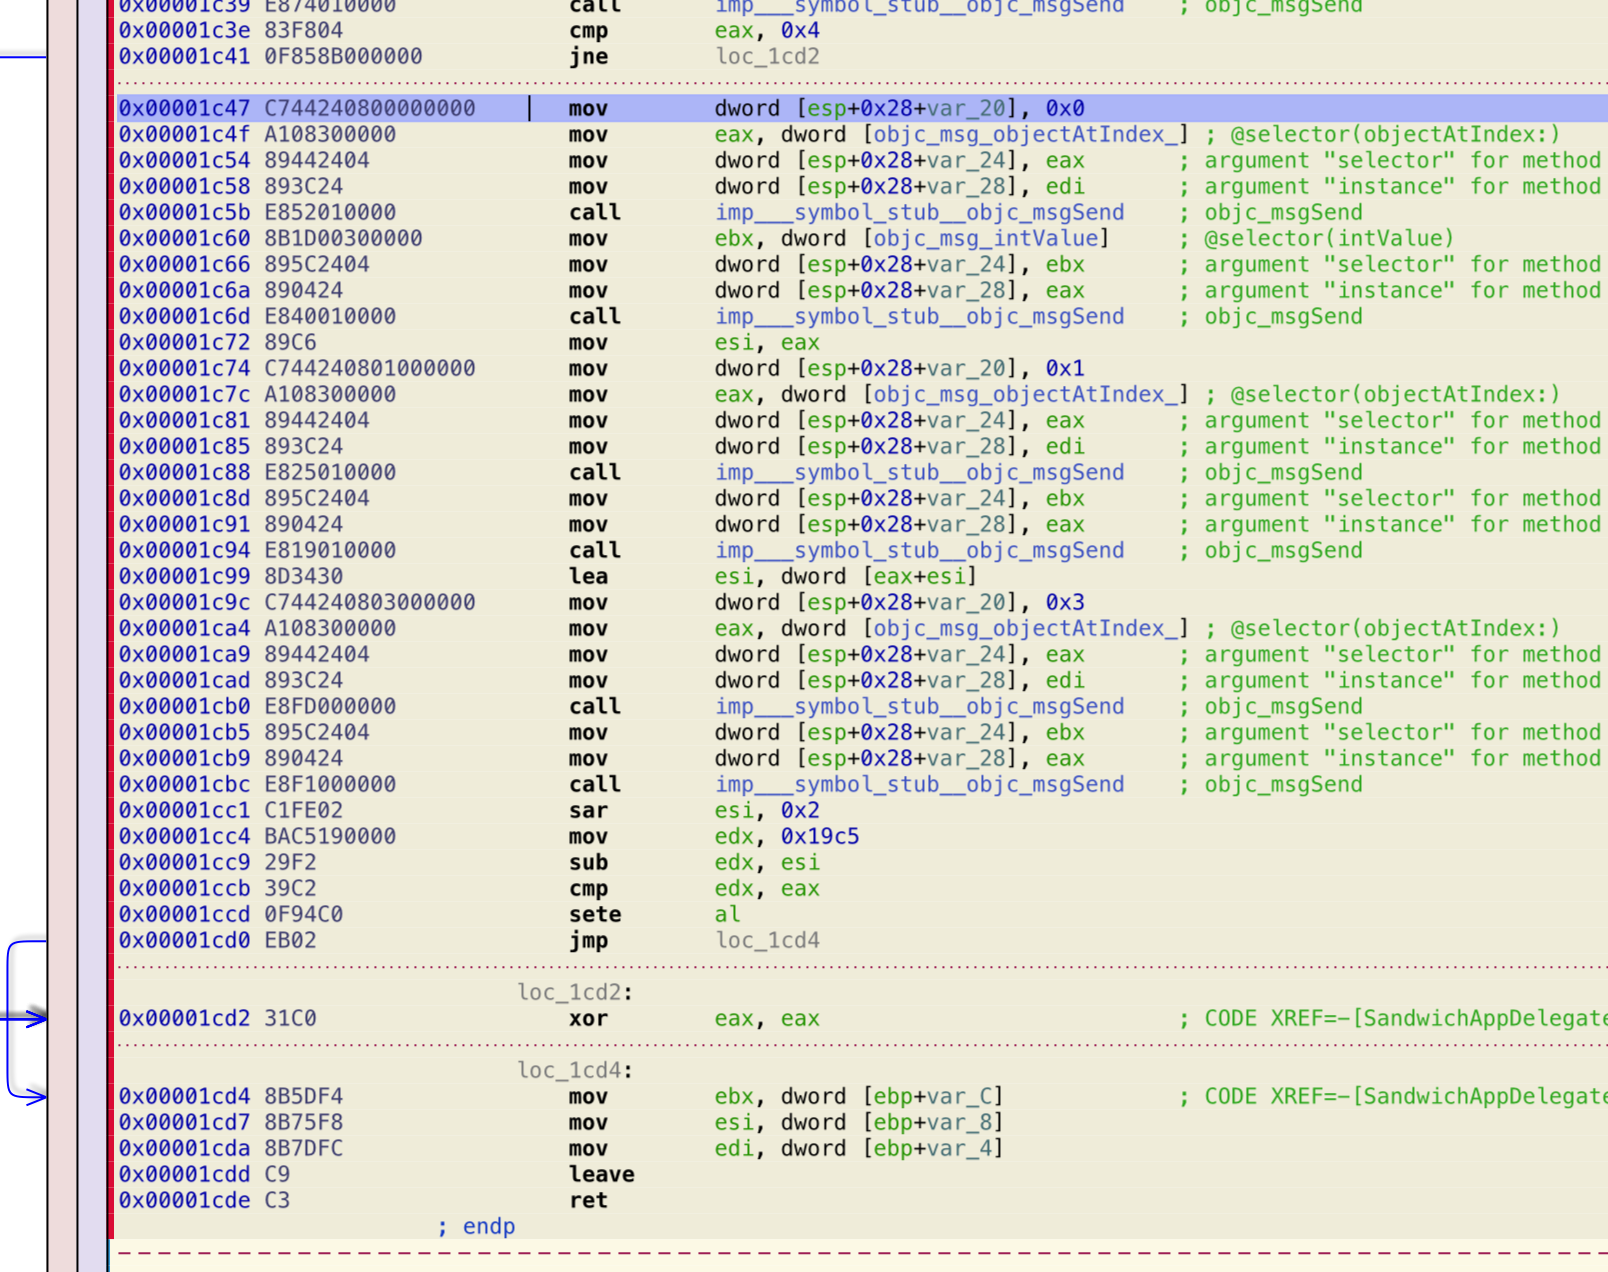Select var_8 in mov esi, dword [ebp+var_8]
This screenshot has width=1608, height=1272.
(959, 1122)
